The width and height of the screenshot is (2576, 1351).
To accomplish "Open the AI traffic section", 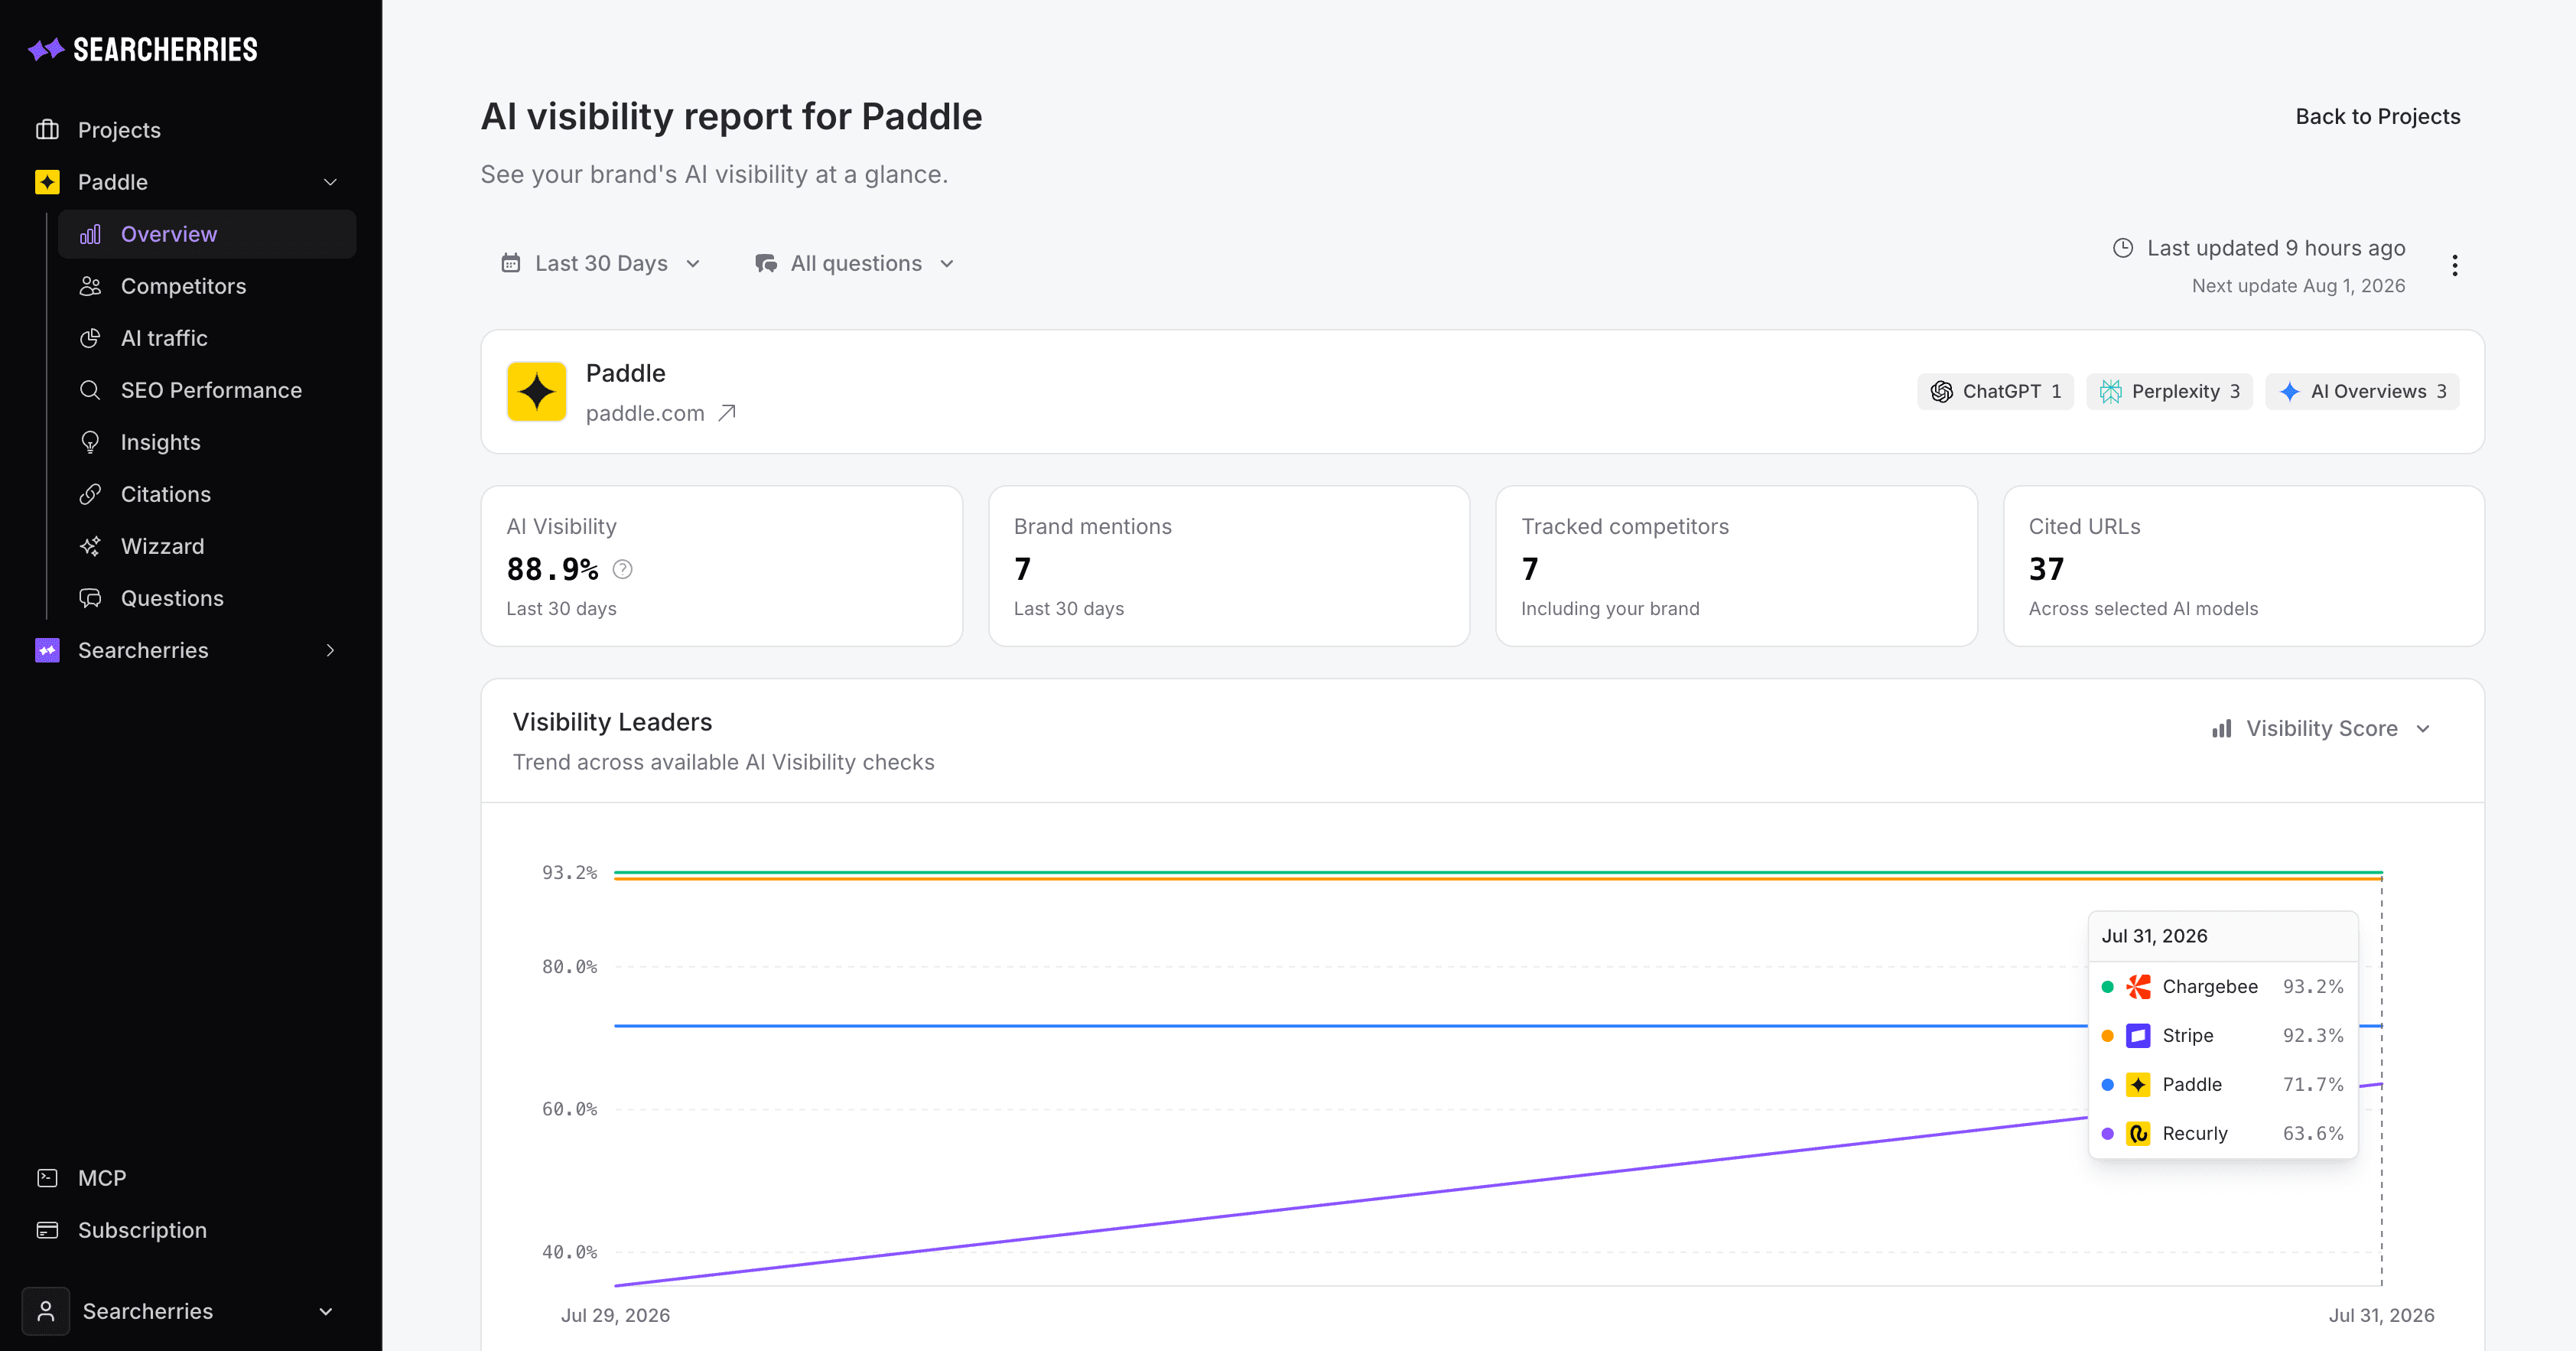I will tap(207, 338).
